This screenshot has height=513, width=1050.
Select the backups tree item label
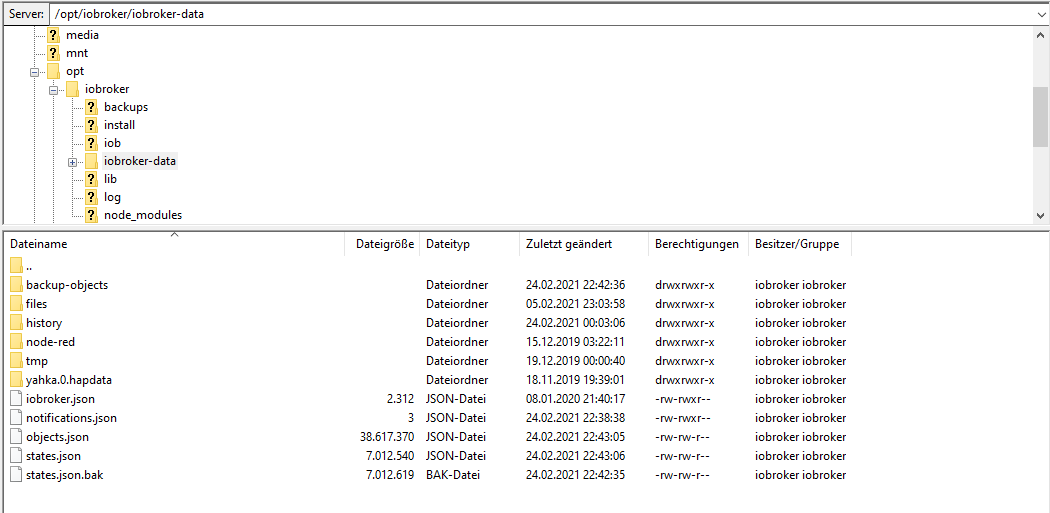pos(126,107)
